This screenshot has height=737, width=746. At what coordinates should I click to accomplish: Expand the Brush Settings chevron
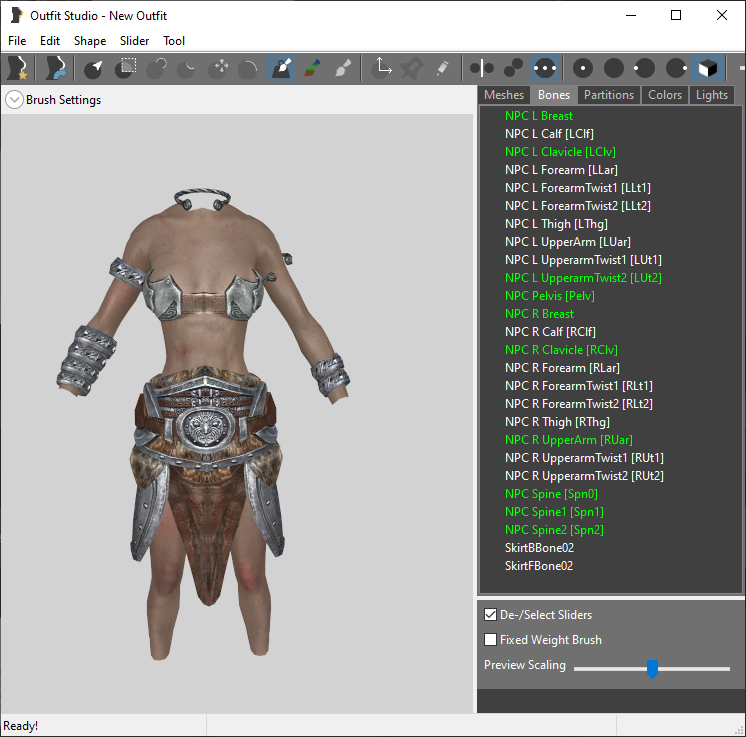tap(14, 100)
